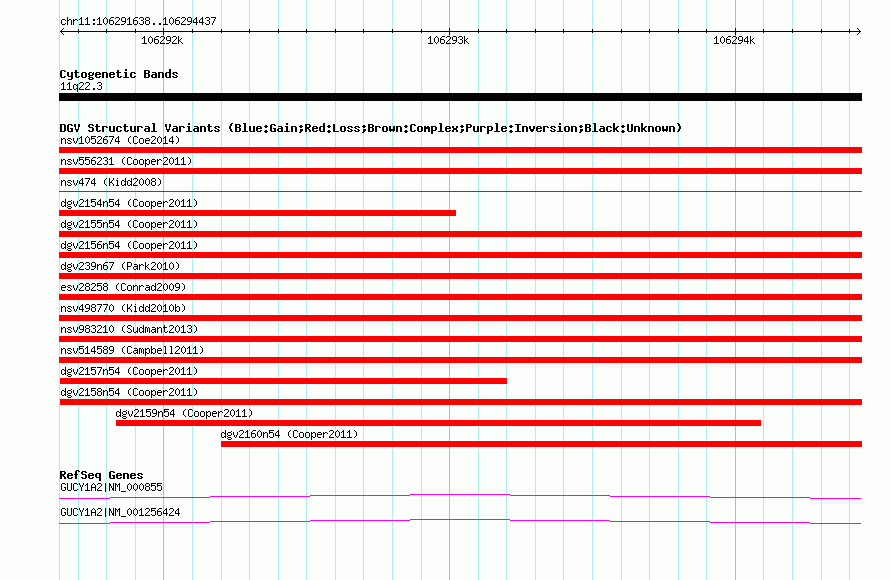Screen dimensions: 890x580
Task: Click the red bar for dgv2154n54
Action: 257,213
